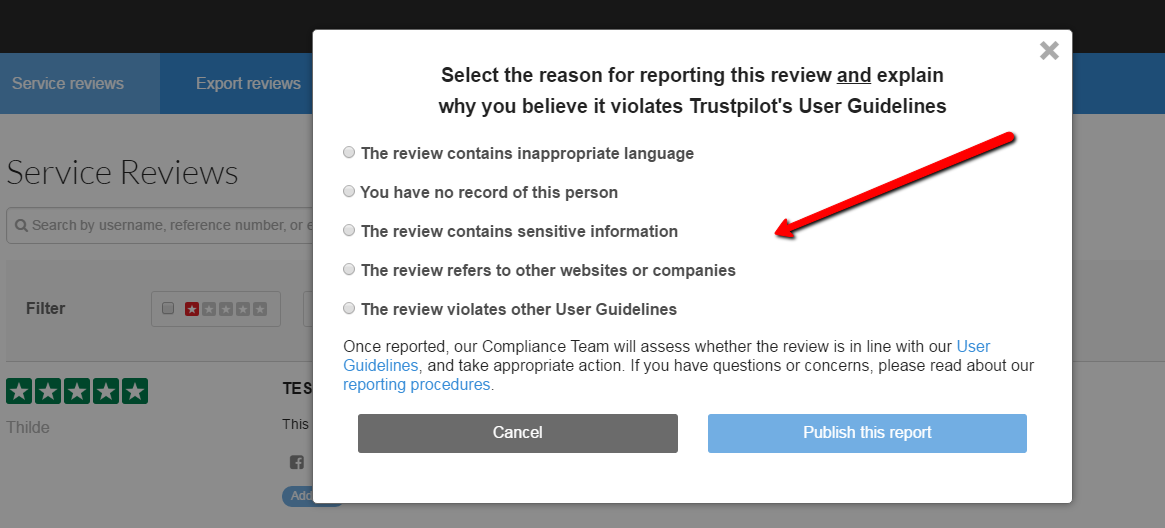Tick the one-star filter checkbox
1165x528 pixels.
[x=168, y=308]
